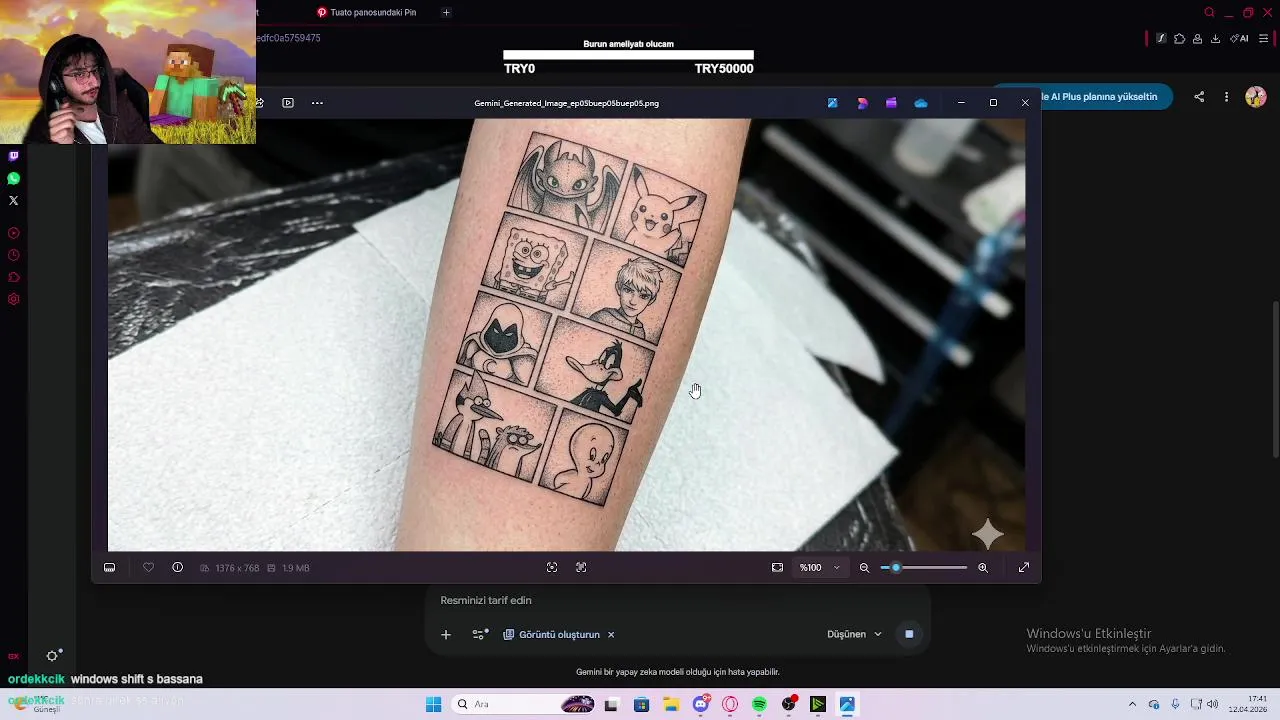
Task: Open the Photos app taskbar icon
Action: pos(847,704)
